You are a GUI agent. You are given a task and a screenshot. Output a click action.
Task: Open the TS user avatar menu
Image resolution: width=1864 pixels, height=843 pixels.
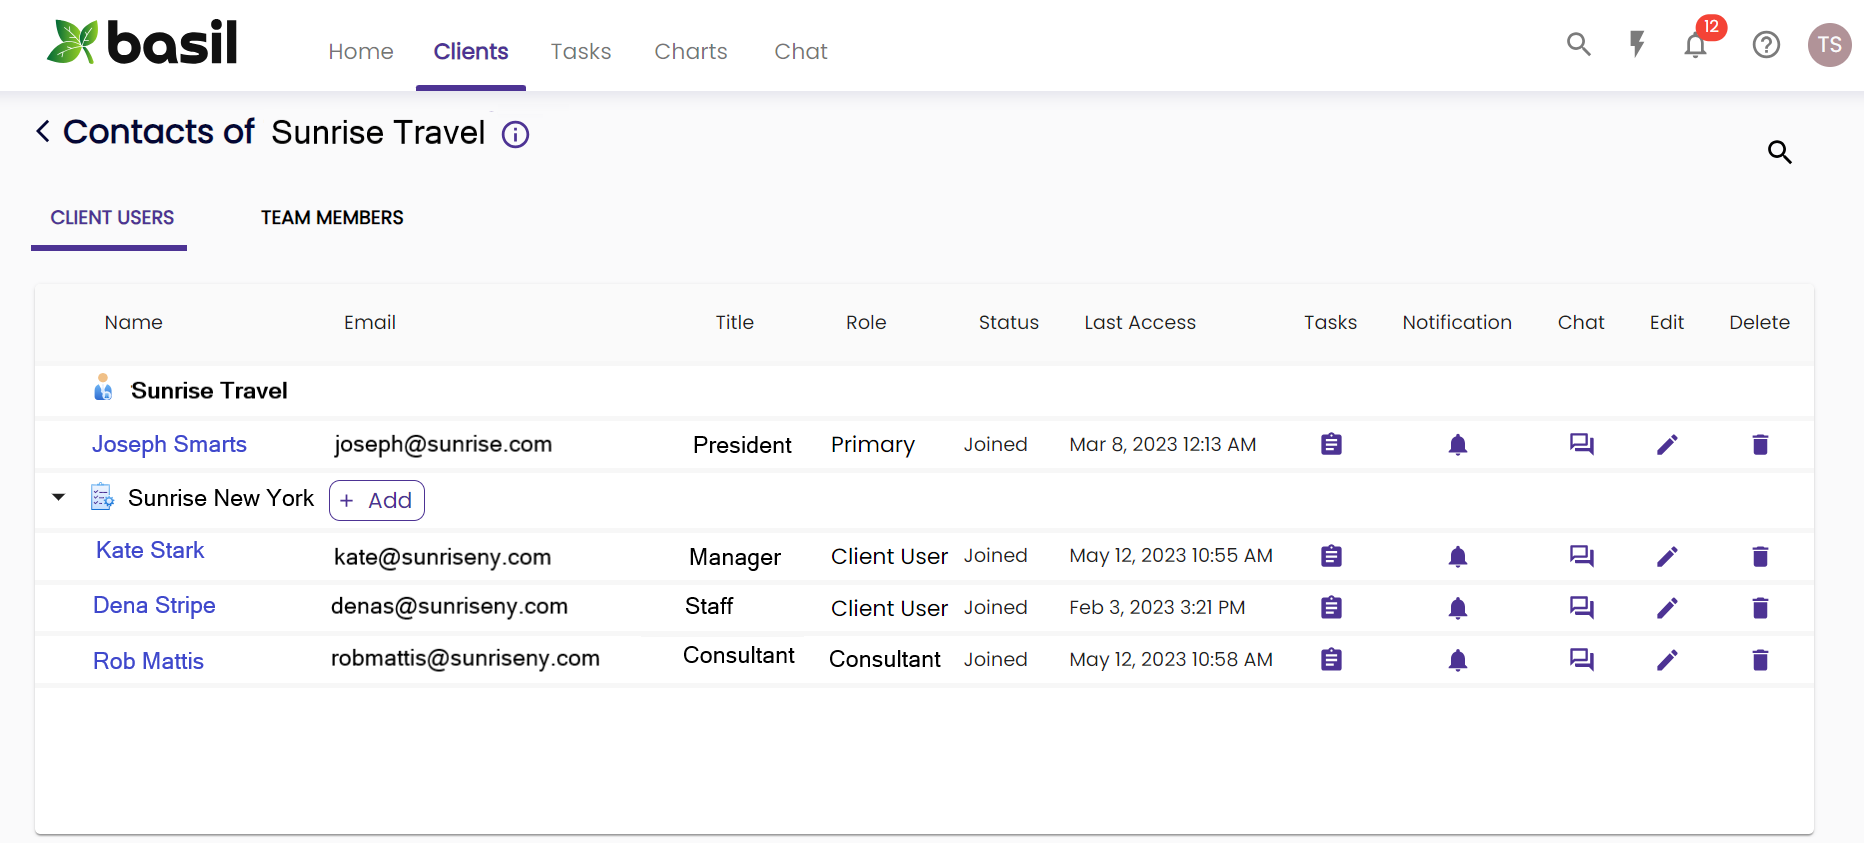(x=1829, y=45)
